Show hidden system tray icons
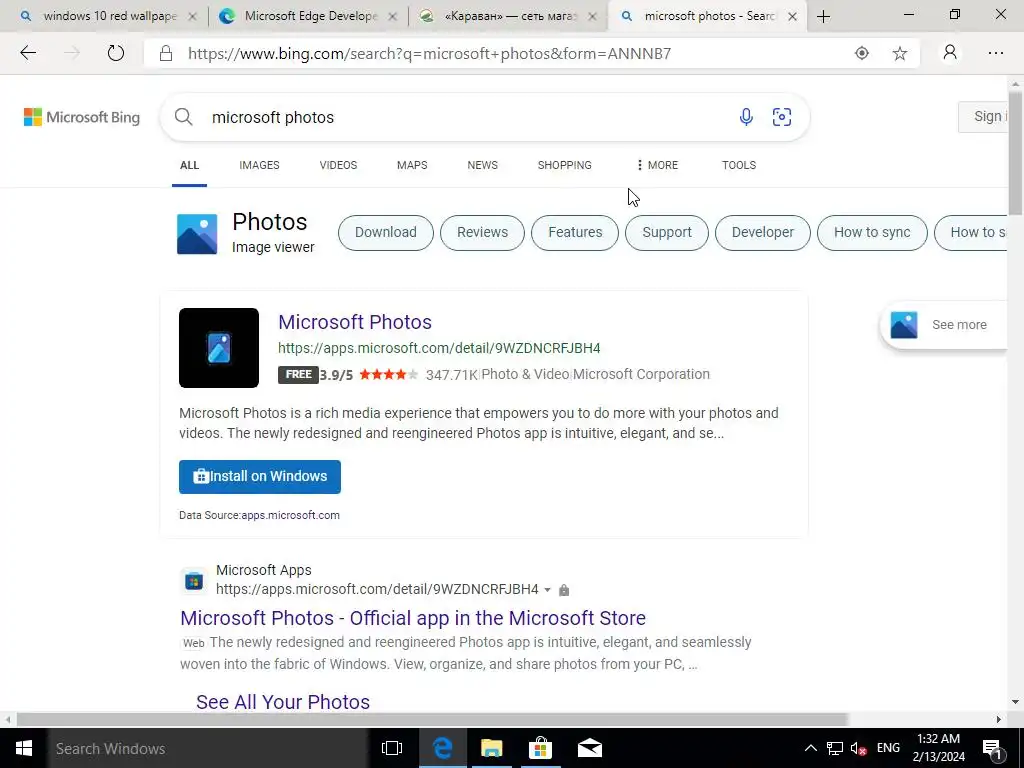The width and height of the screenshot is (1024, 768). click(x=810, y=748)
